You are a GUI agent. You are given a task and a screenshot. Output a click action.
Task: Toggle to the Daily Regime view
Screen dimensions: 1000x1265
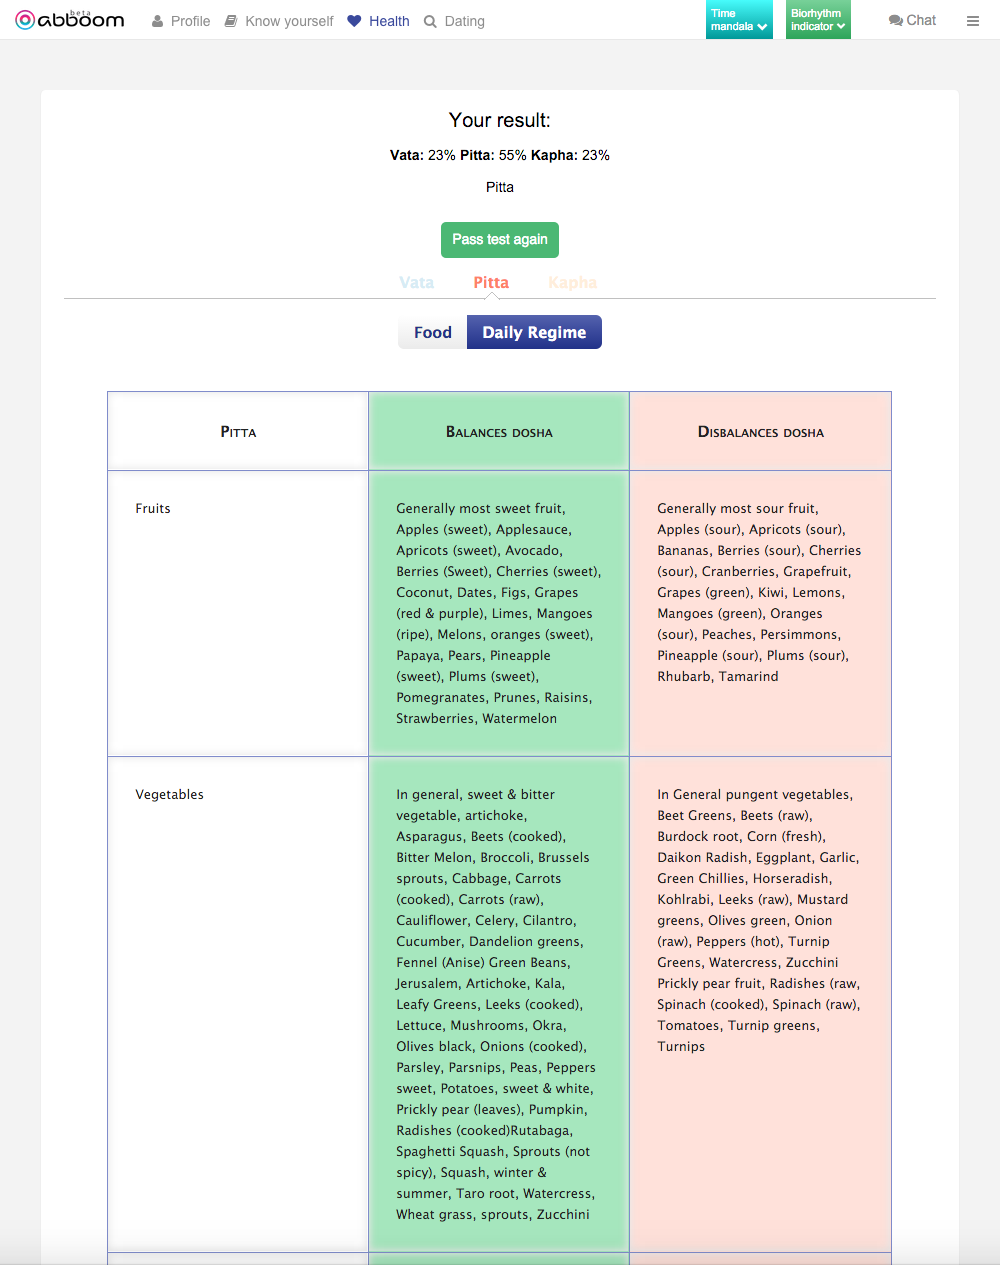[534, 333]
